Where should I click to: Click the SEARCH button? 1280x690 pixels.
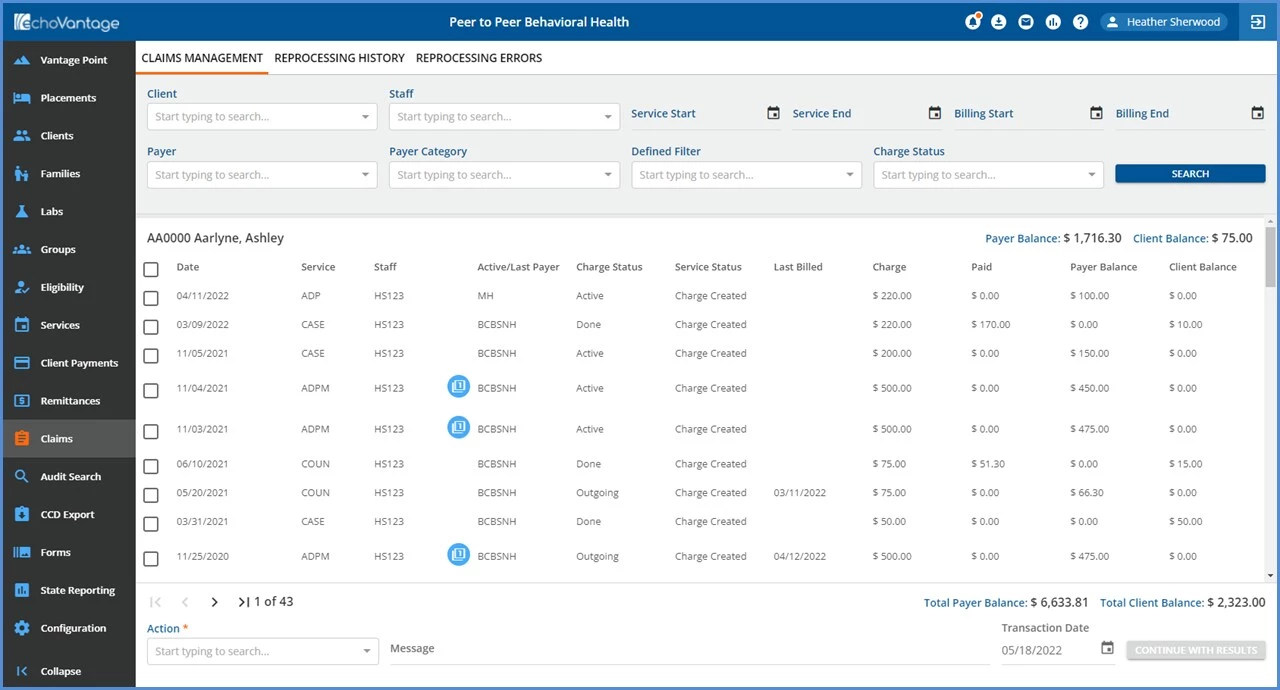[1190, 174]
